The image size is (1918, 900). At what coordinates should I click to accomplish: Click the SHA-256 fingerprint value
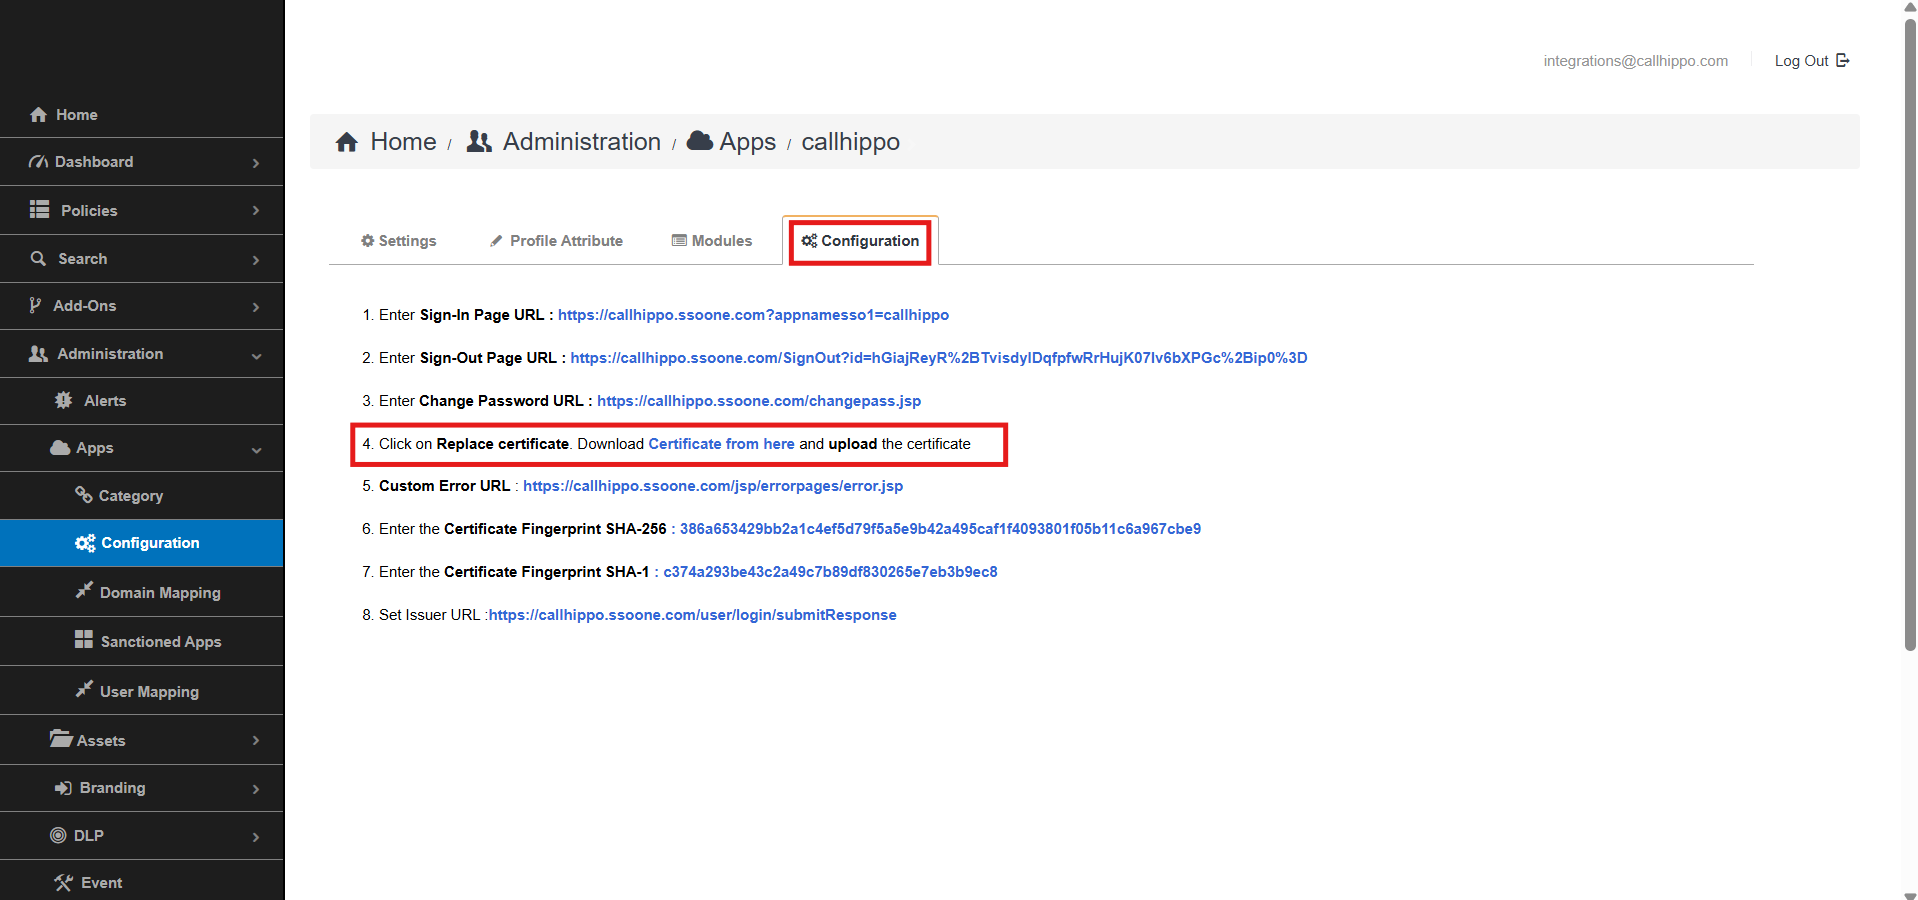pyautogui.click(x=940, y=529)
